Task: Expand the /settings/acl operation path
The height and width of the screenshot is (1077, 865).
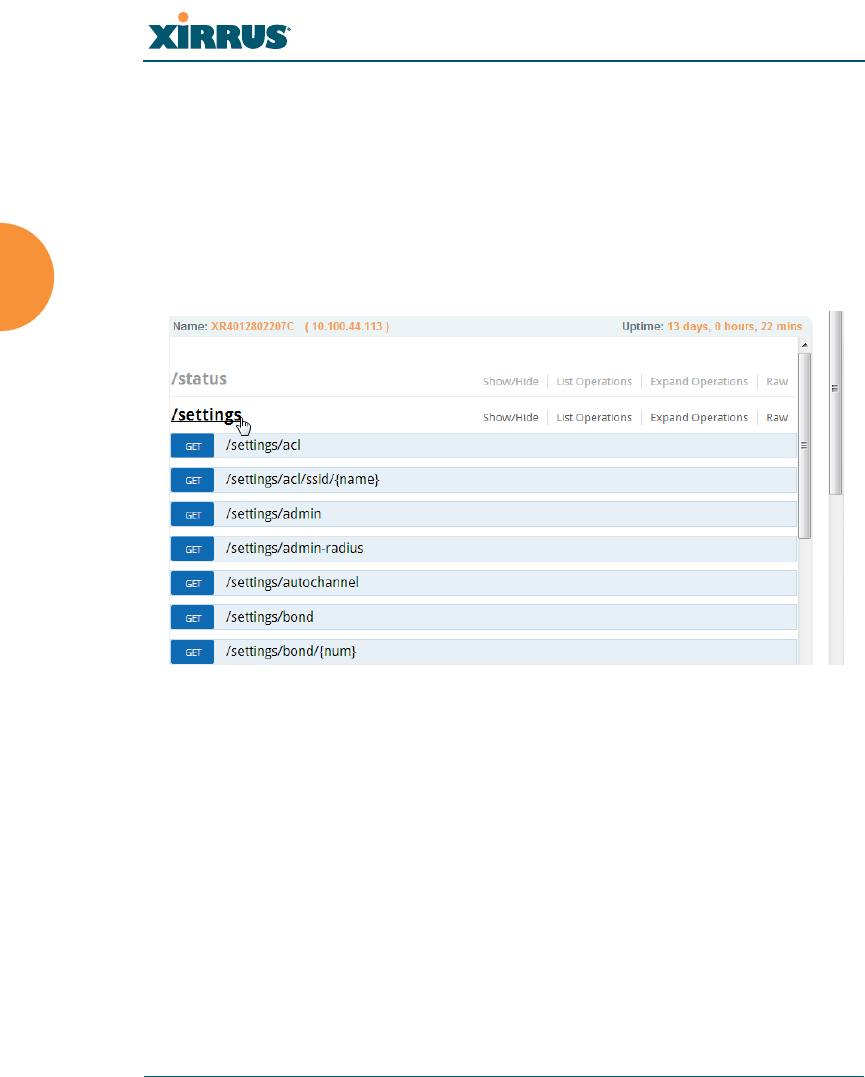Action: (x=263, y=445)
